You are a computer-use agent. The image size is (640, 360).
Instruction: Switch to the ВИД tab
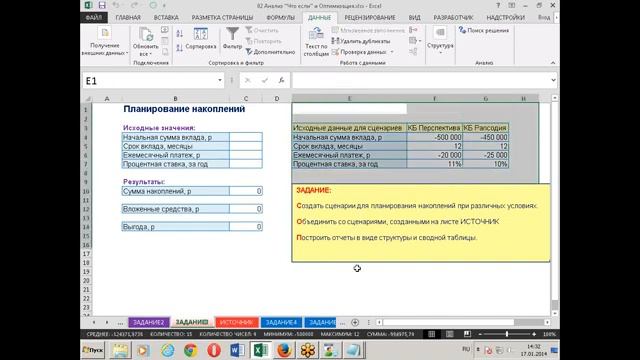coord(414,18)
